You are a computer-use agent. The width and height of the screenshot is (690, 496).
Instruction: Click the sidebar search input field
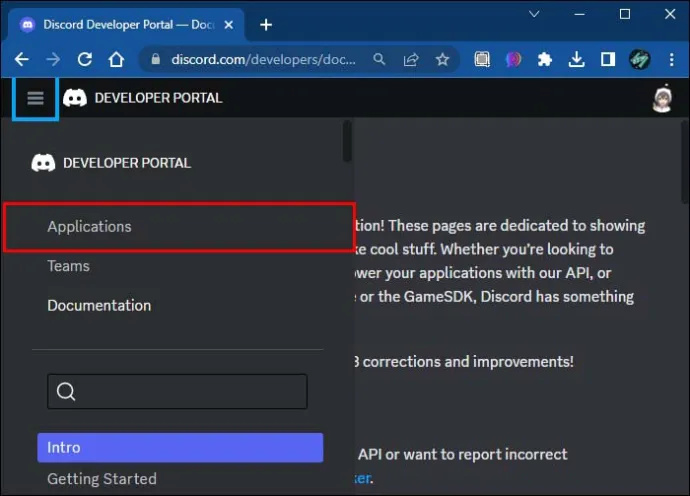[177, 392]
